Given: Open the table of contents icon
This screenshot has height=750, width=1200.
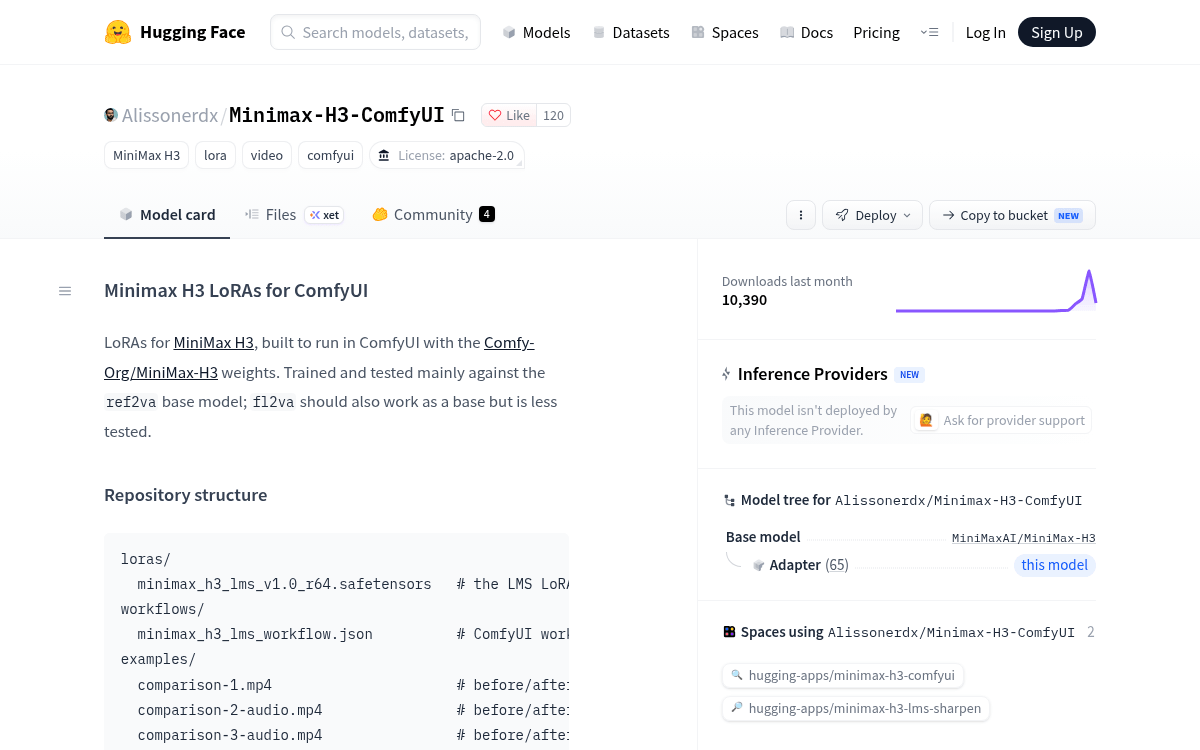Looking at the screenshot, I should [x=65, y=291].
